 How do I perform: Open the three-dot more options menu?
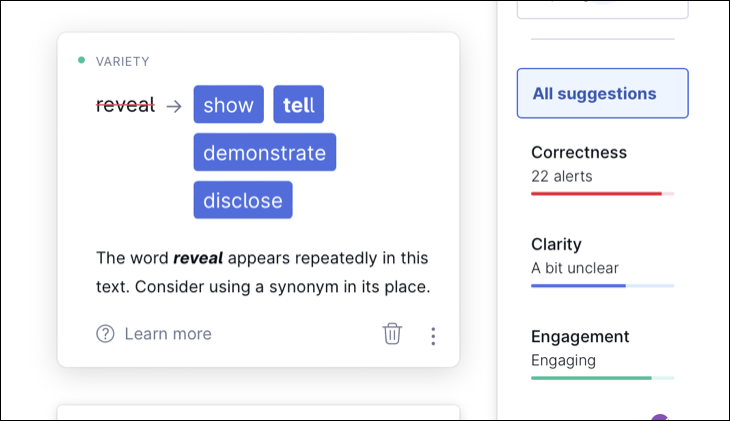click(x=433, y=336)
